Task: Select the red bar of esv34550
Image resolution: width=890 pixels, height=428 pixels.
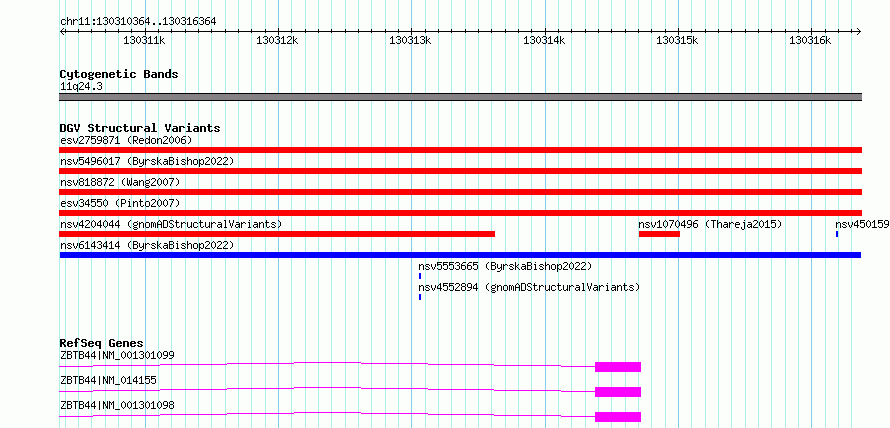Action: click(461, 213)
